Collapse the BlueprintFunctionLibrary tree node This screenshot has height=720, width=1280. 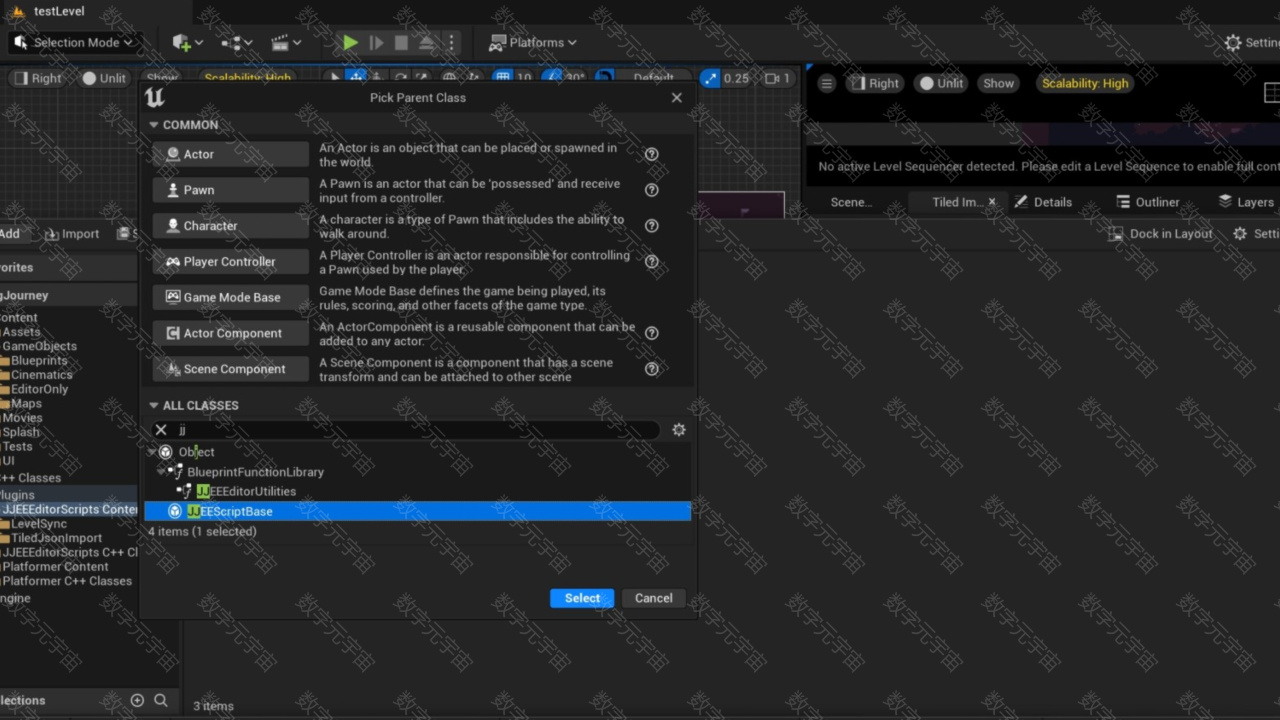[x=161, y=472]
